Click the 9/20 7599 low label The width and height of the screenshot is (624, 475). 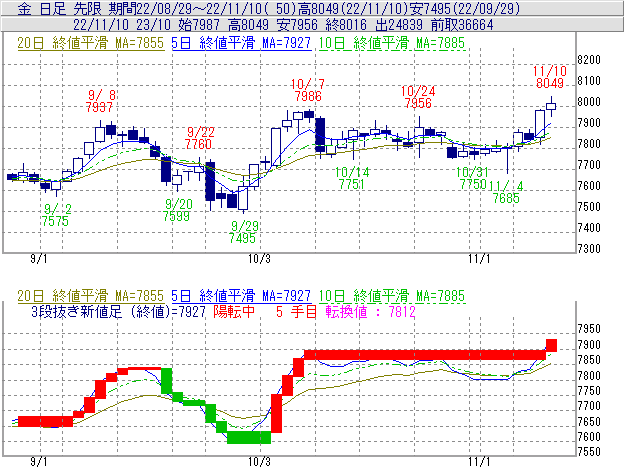point(177,210)
